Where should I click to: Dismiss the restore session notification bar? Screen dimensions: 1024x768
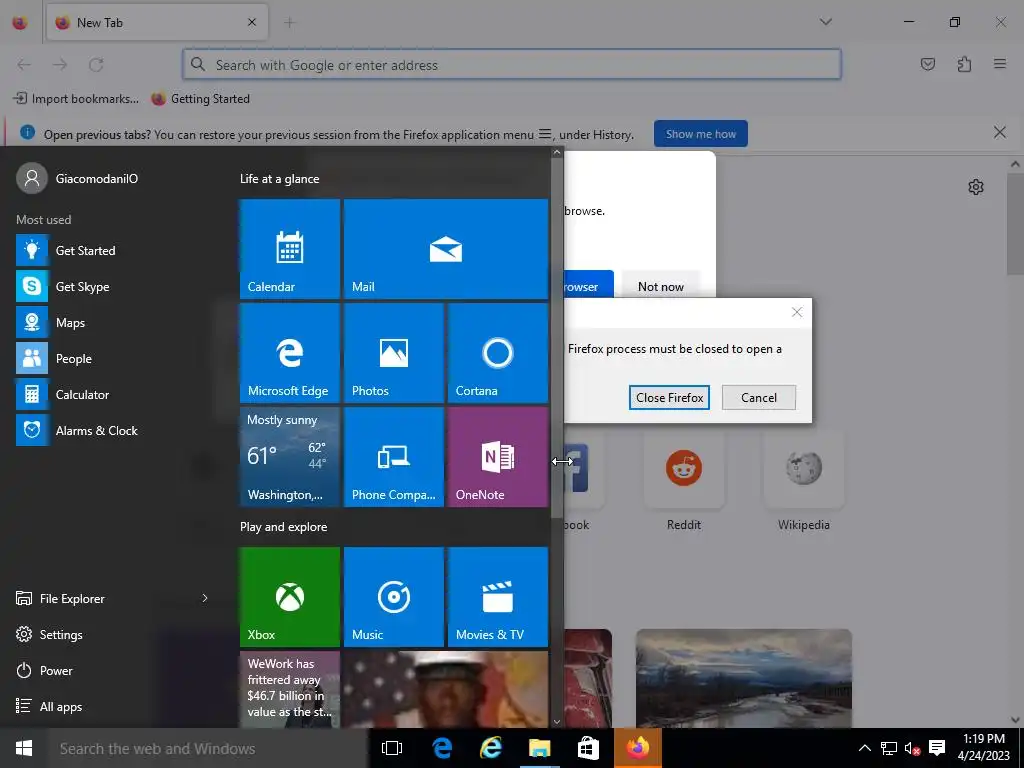point(999,133)
